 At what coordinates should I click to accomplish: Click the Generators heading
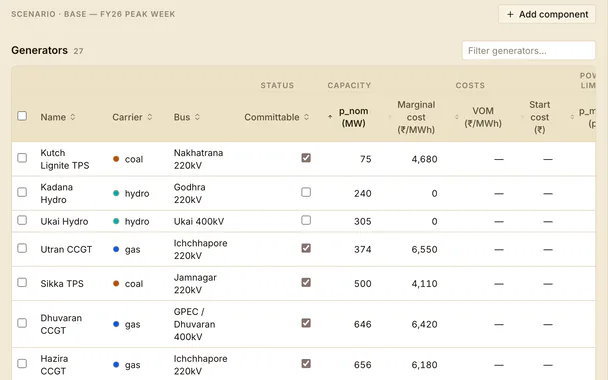coord(40,50)
